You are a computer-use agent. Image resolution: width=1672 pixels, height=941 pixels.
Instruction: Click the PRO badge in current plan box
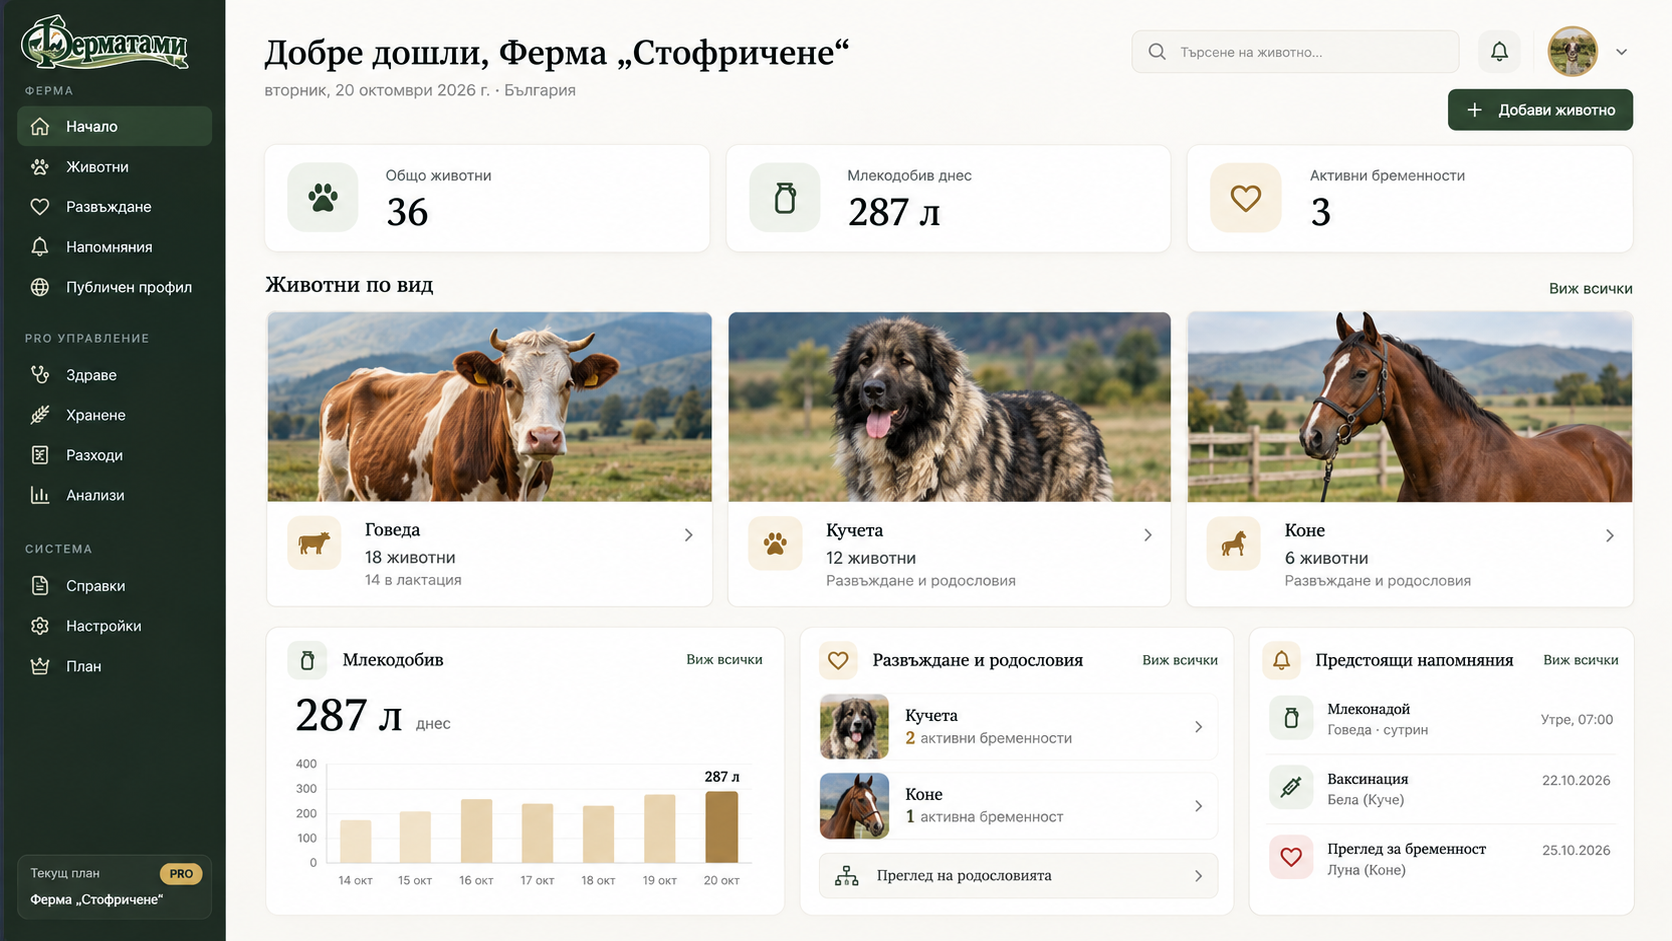click(181, 874)
